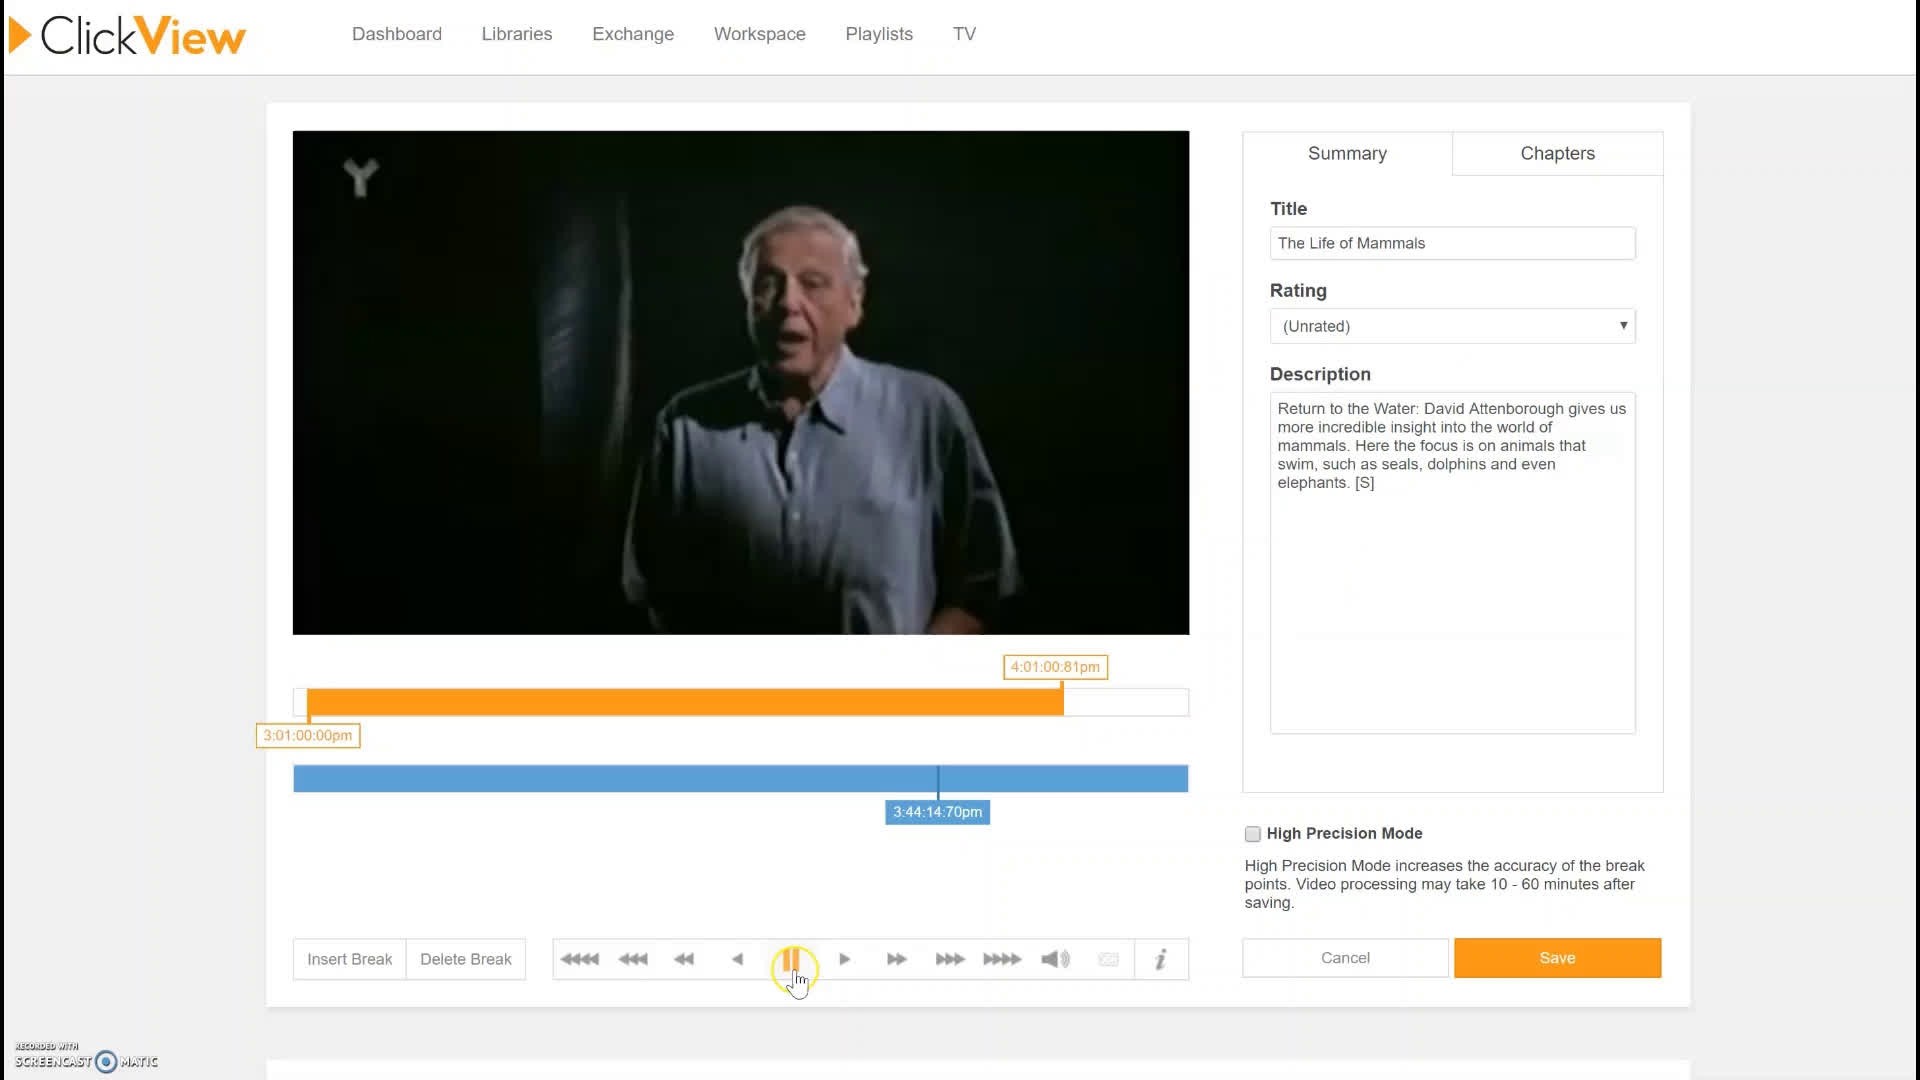Switch to the Chapters tab
This screenshot has height=1080, width=1920.
tap(1556, 153)
